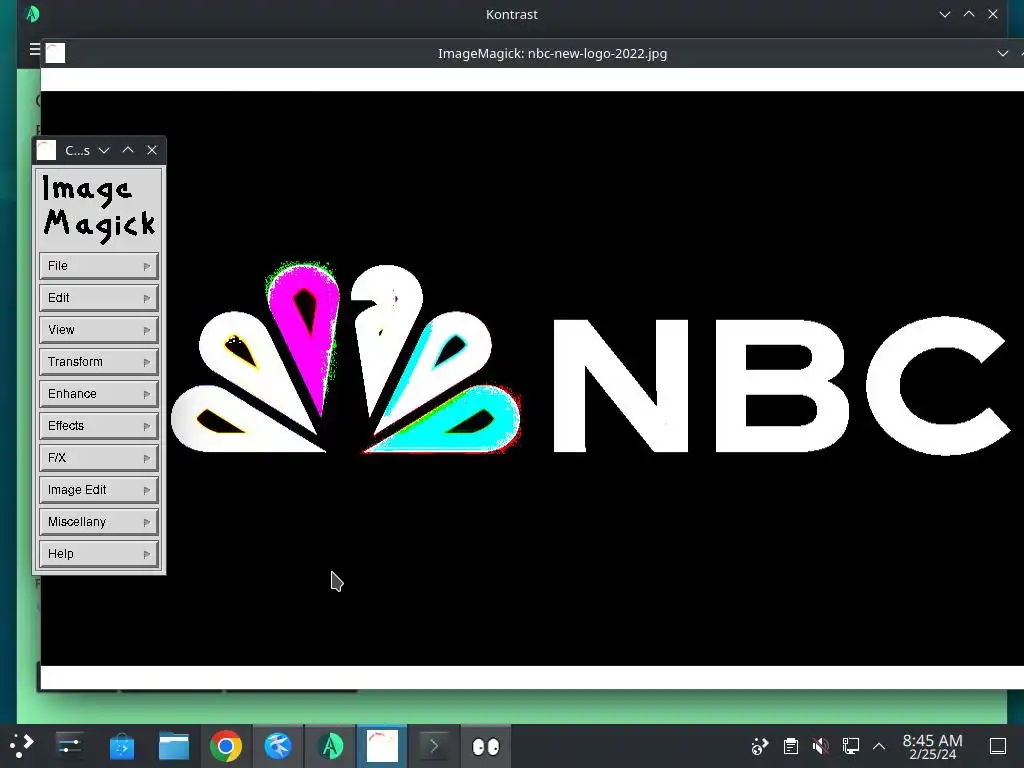The image size is (1024, 768).
Task: Open the blue bird browser taskbar icon
Action: [278, 746]
